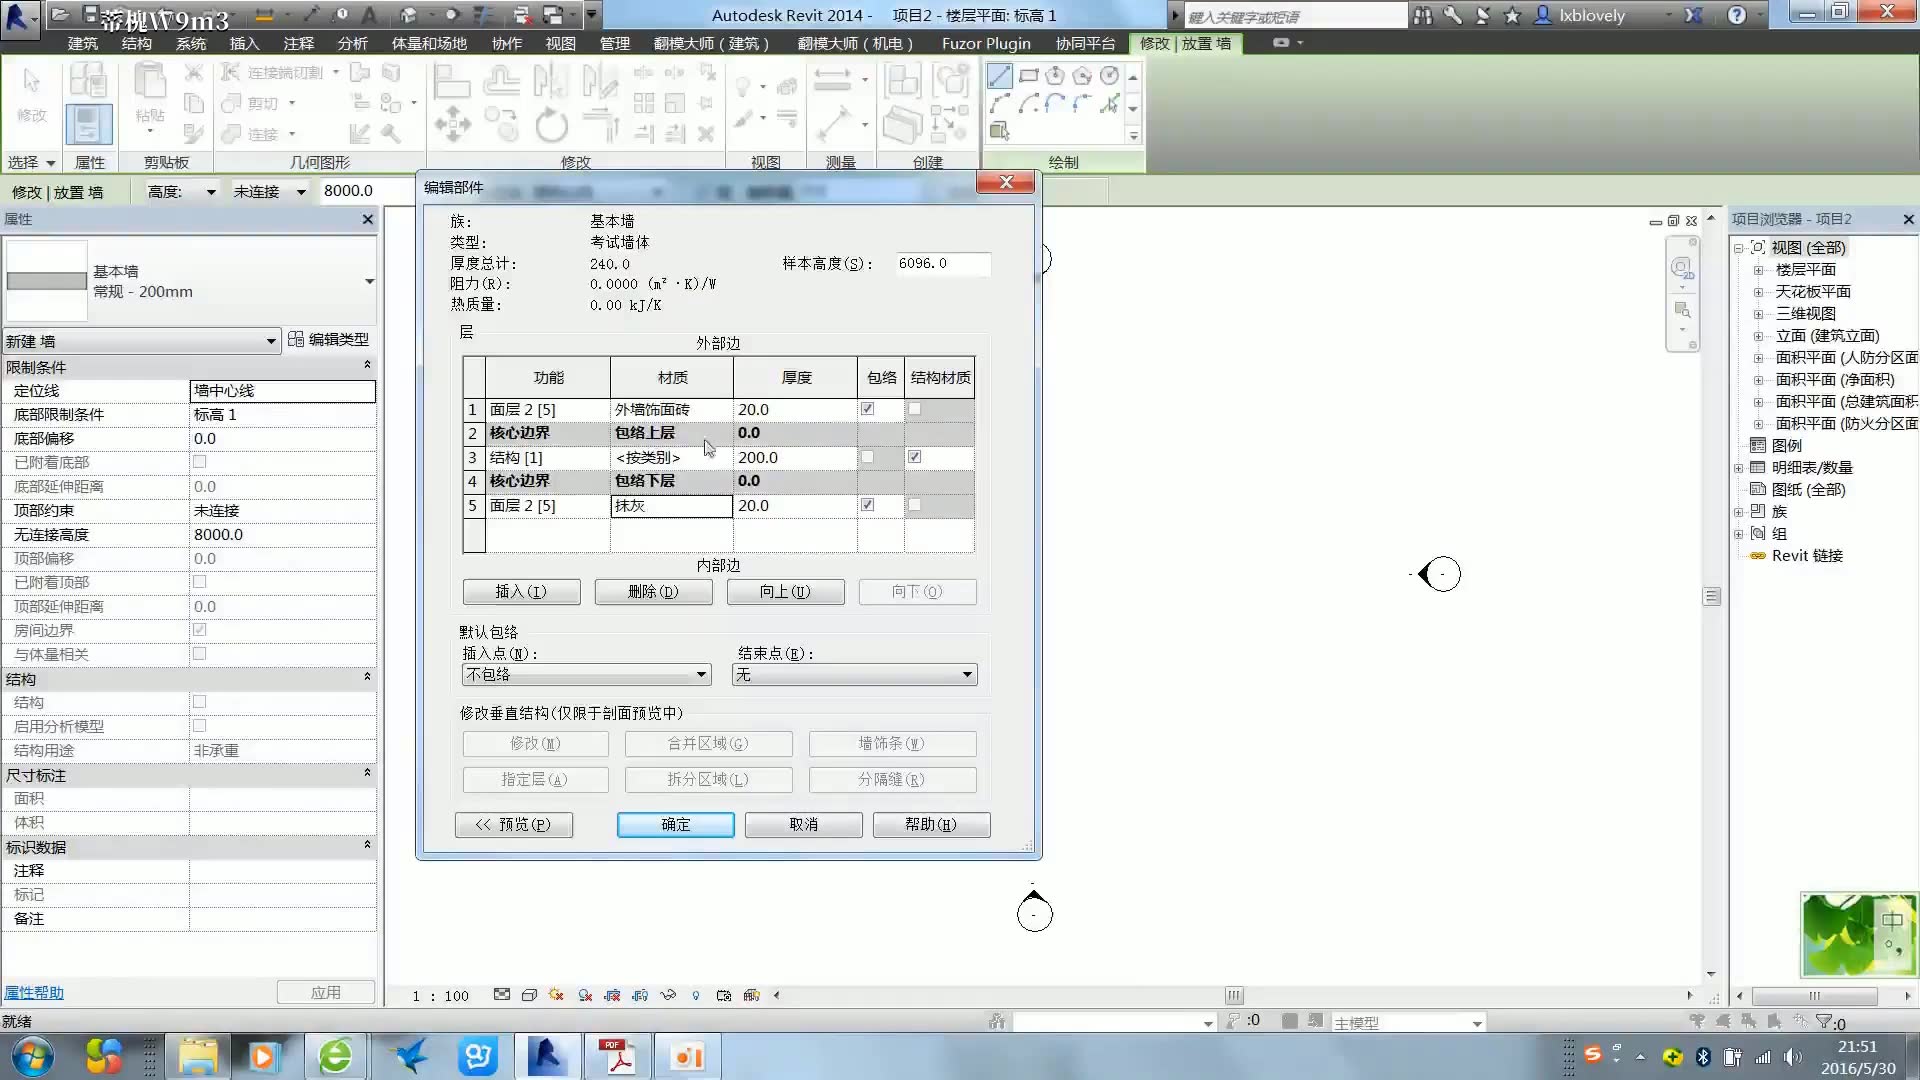Enable 结构材质 checkbox for layer 5 抹灰

913,505
